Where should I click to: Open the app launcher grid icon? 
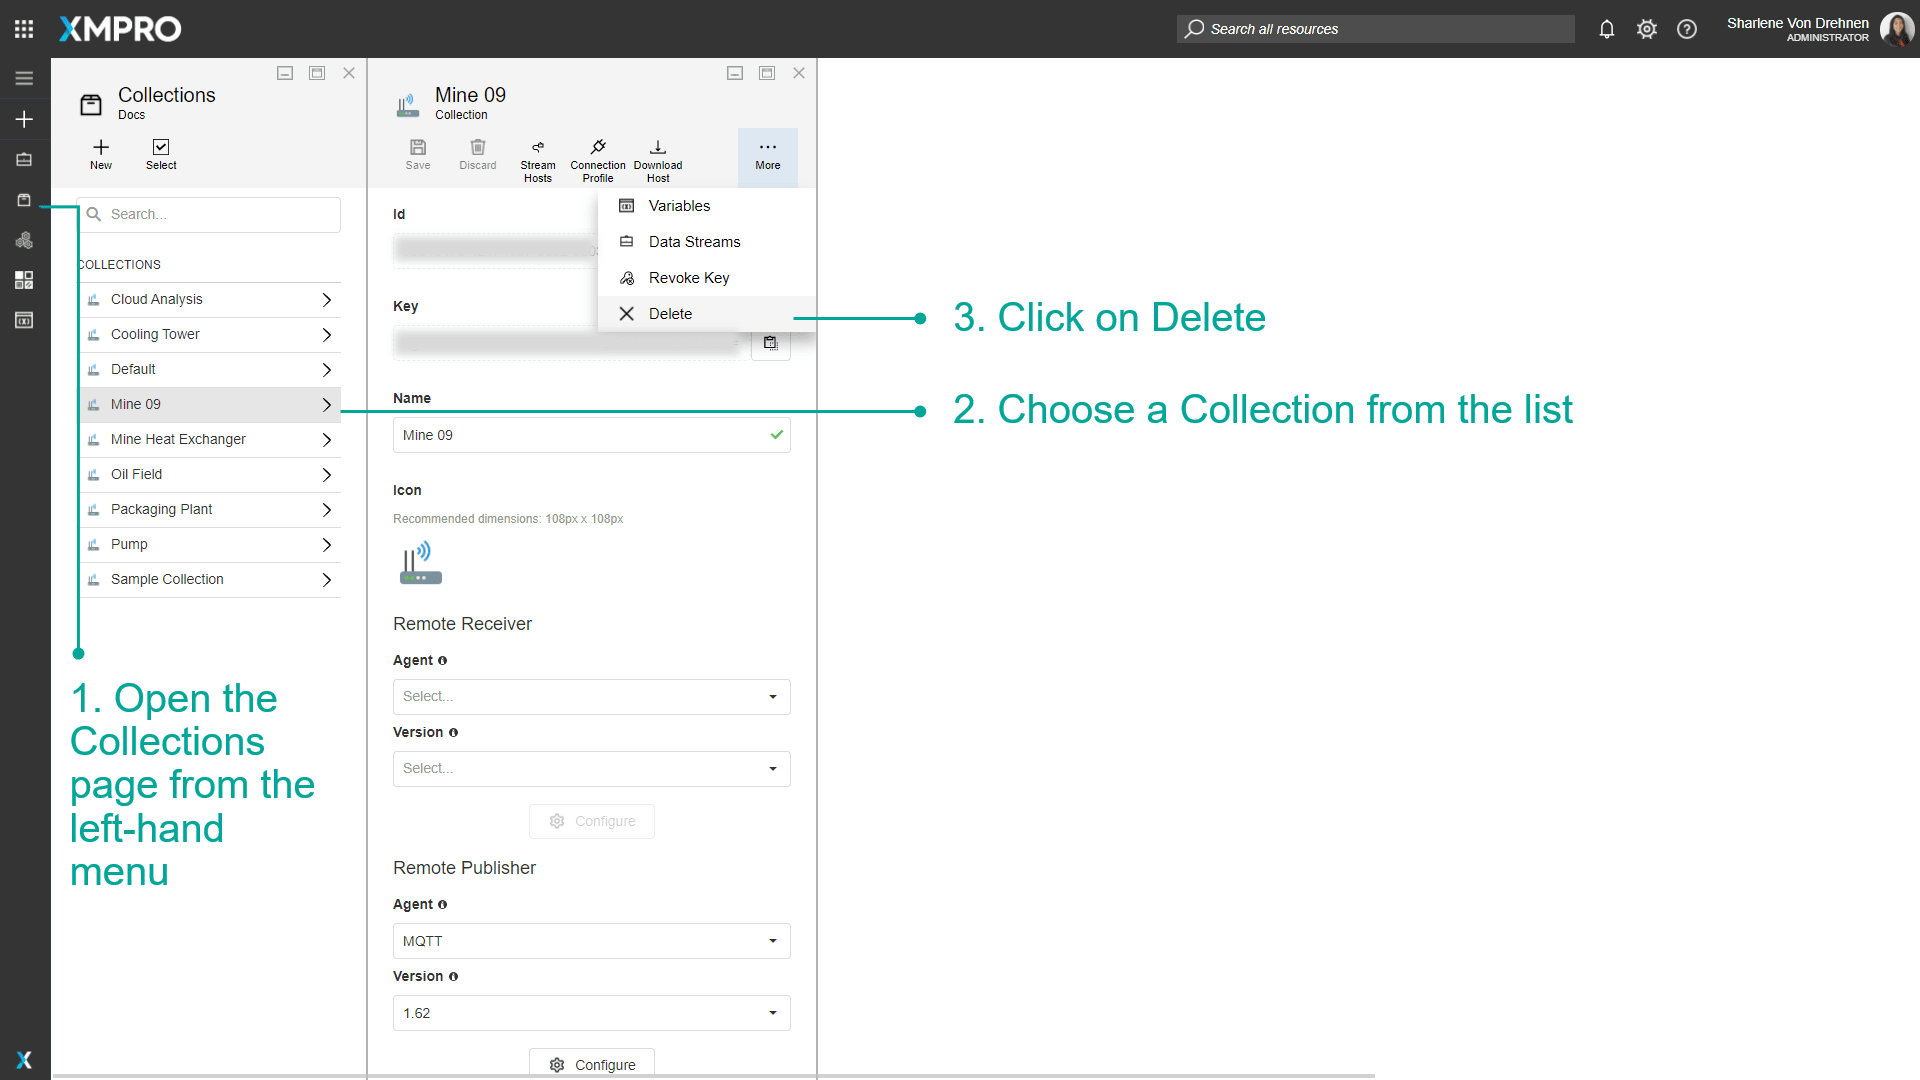click(24, 29)
